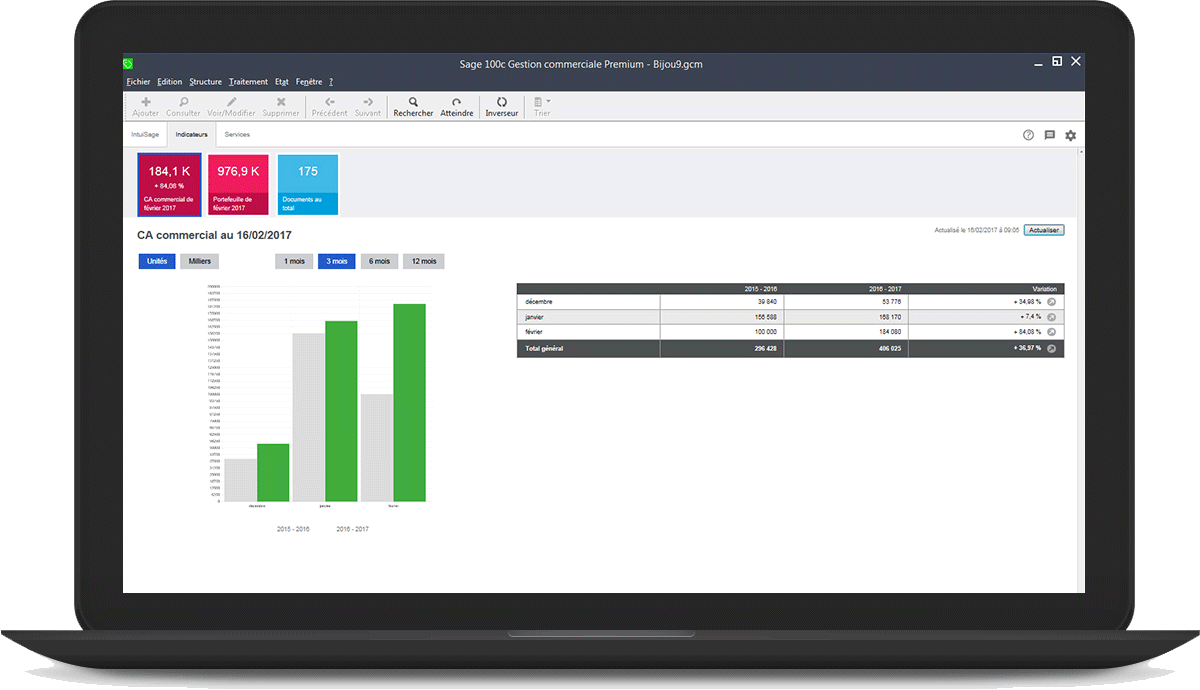The image size is (1200, 690).
Task: Switch to the IntuiSage tab
Action: click(x=145, y=134)
